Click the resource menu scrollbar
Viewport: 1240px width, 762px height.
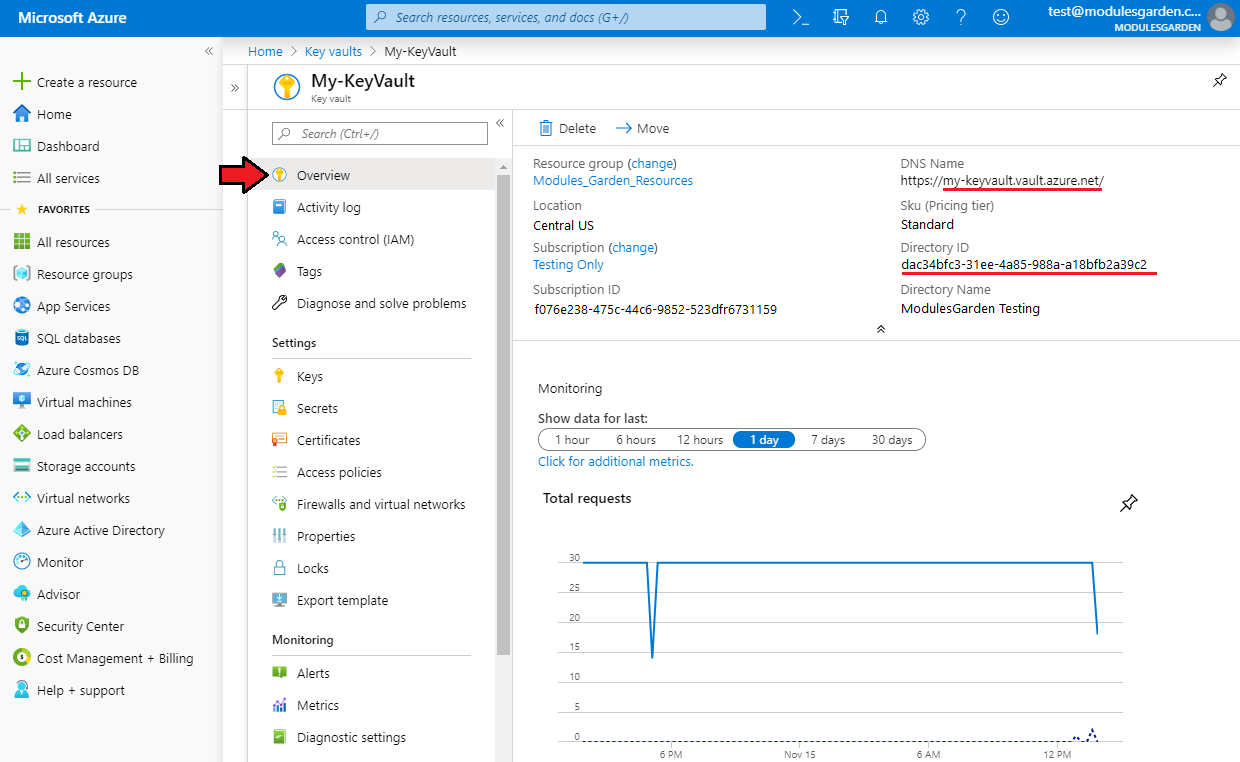point(503,413)
